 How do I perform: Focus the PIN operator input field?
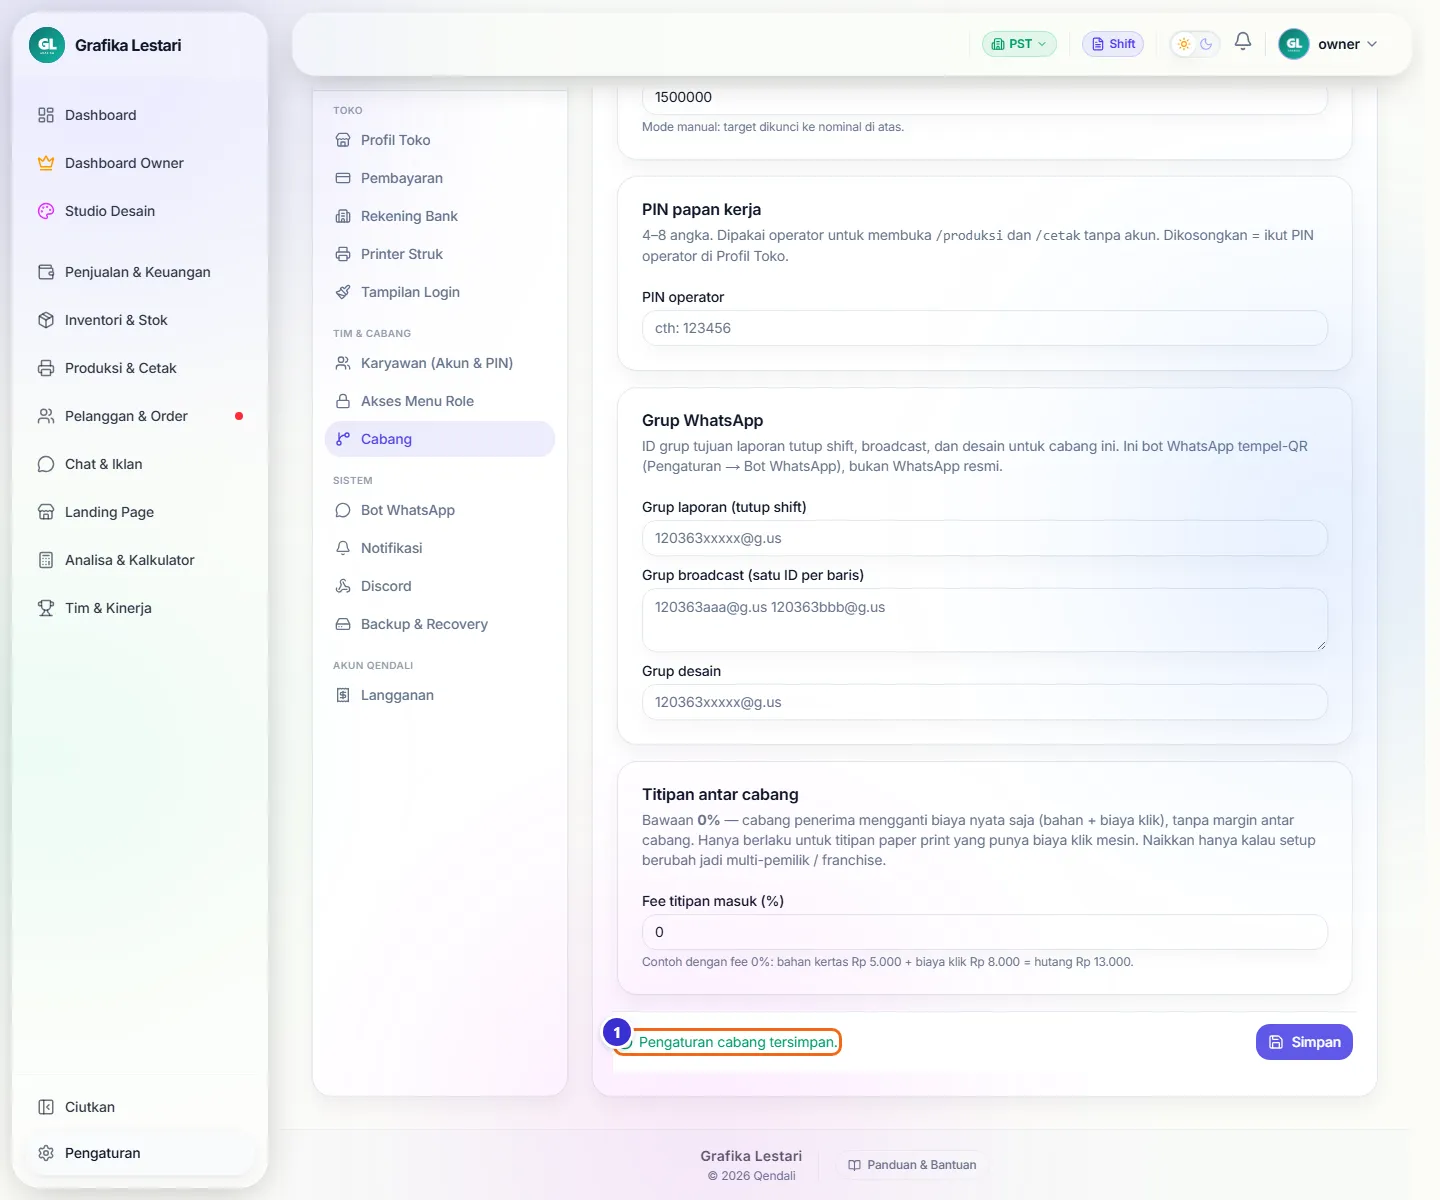coord(985,328)
